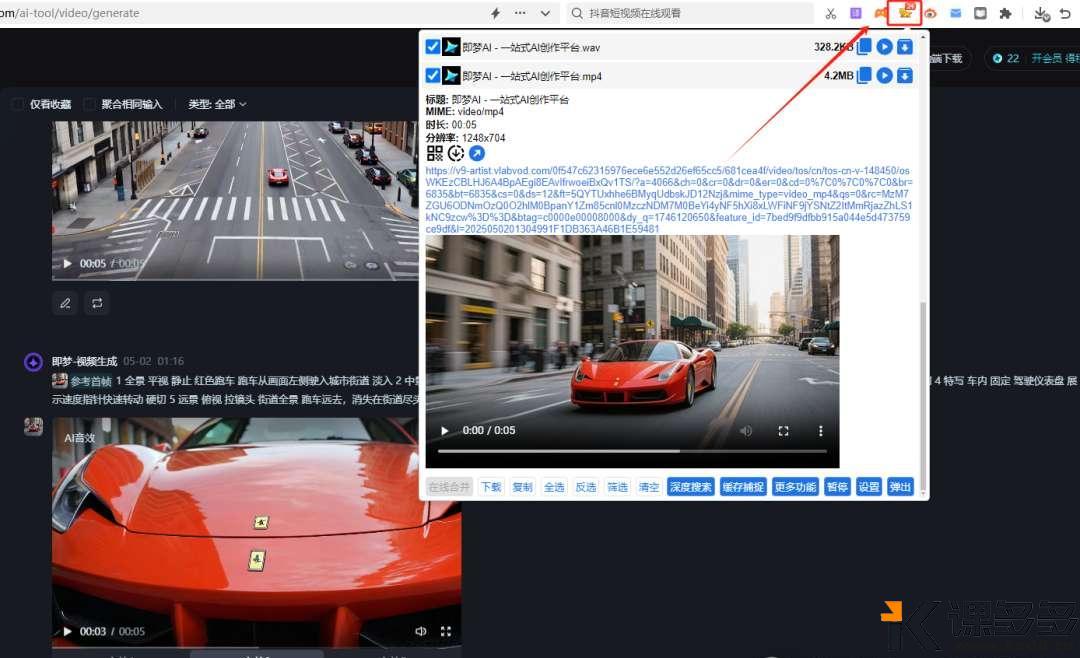This screenshot has height=658, width=1080.
Task: Expand the 类型: 全部 dropdown
Action: (x=218, y=104)
